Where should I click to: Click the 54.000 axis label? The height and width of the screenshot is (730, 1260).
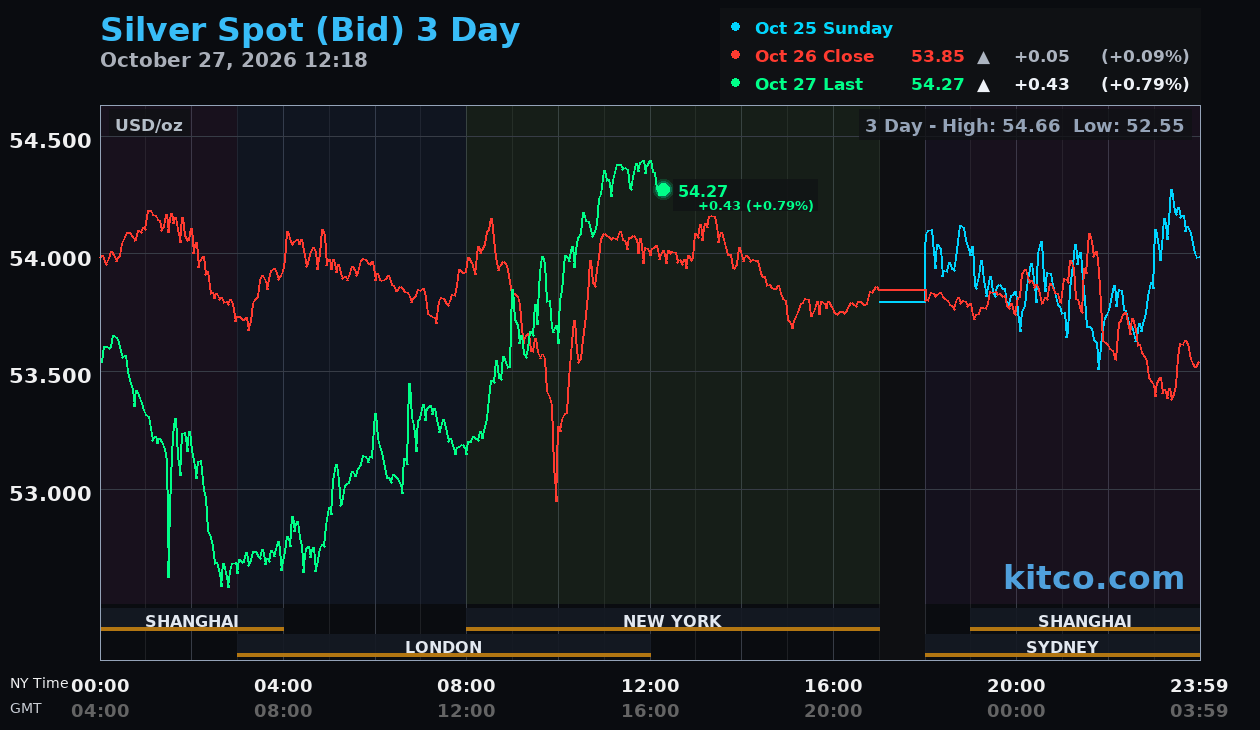point(50,258)
